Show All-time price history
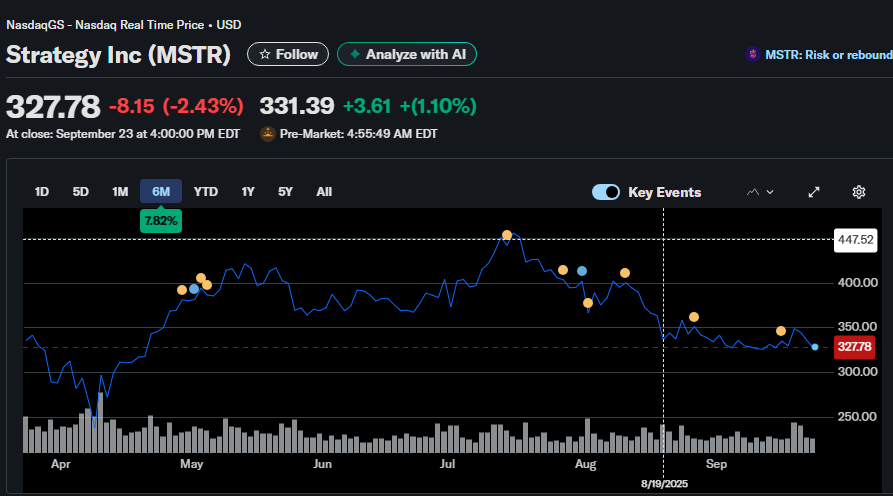The image size is (893, 496). 324,192
